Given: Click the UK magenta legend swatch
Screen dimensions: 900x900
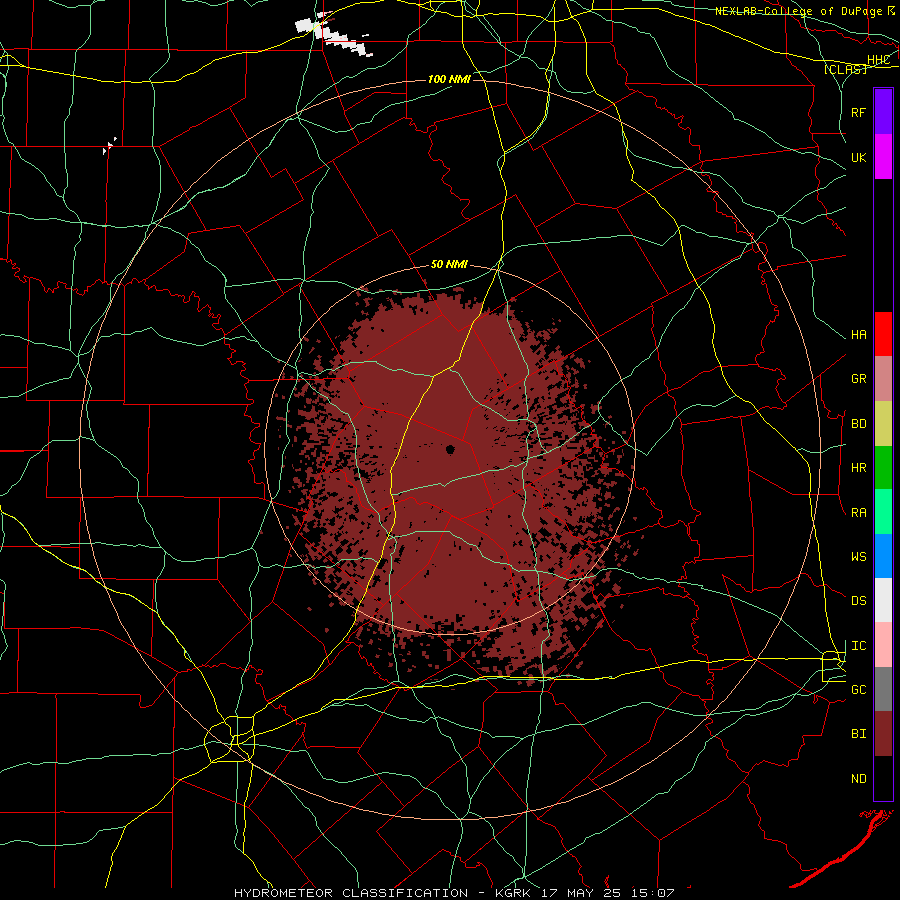Looking at the screenshot, I should coord(883,157).
